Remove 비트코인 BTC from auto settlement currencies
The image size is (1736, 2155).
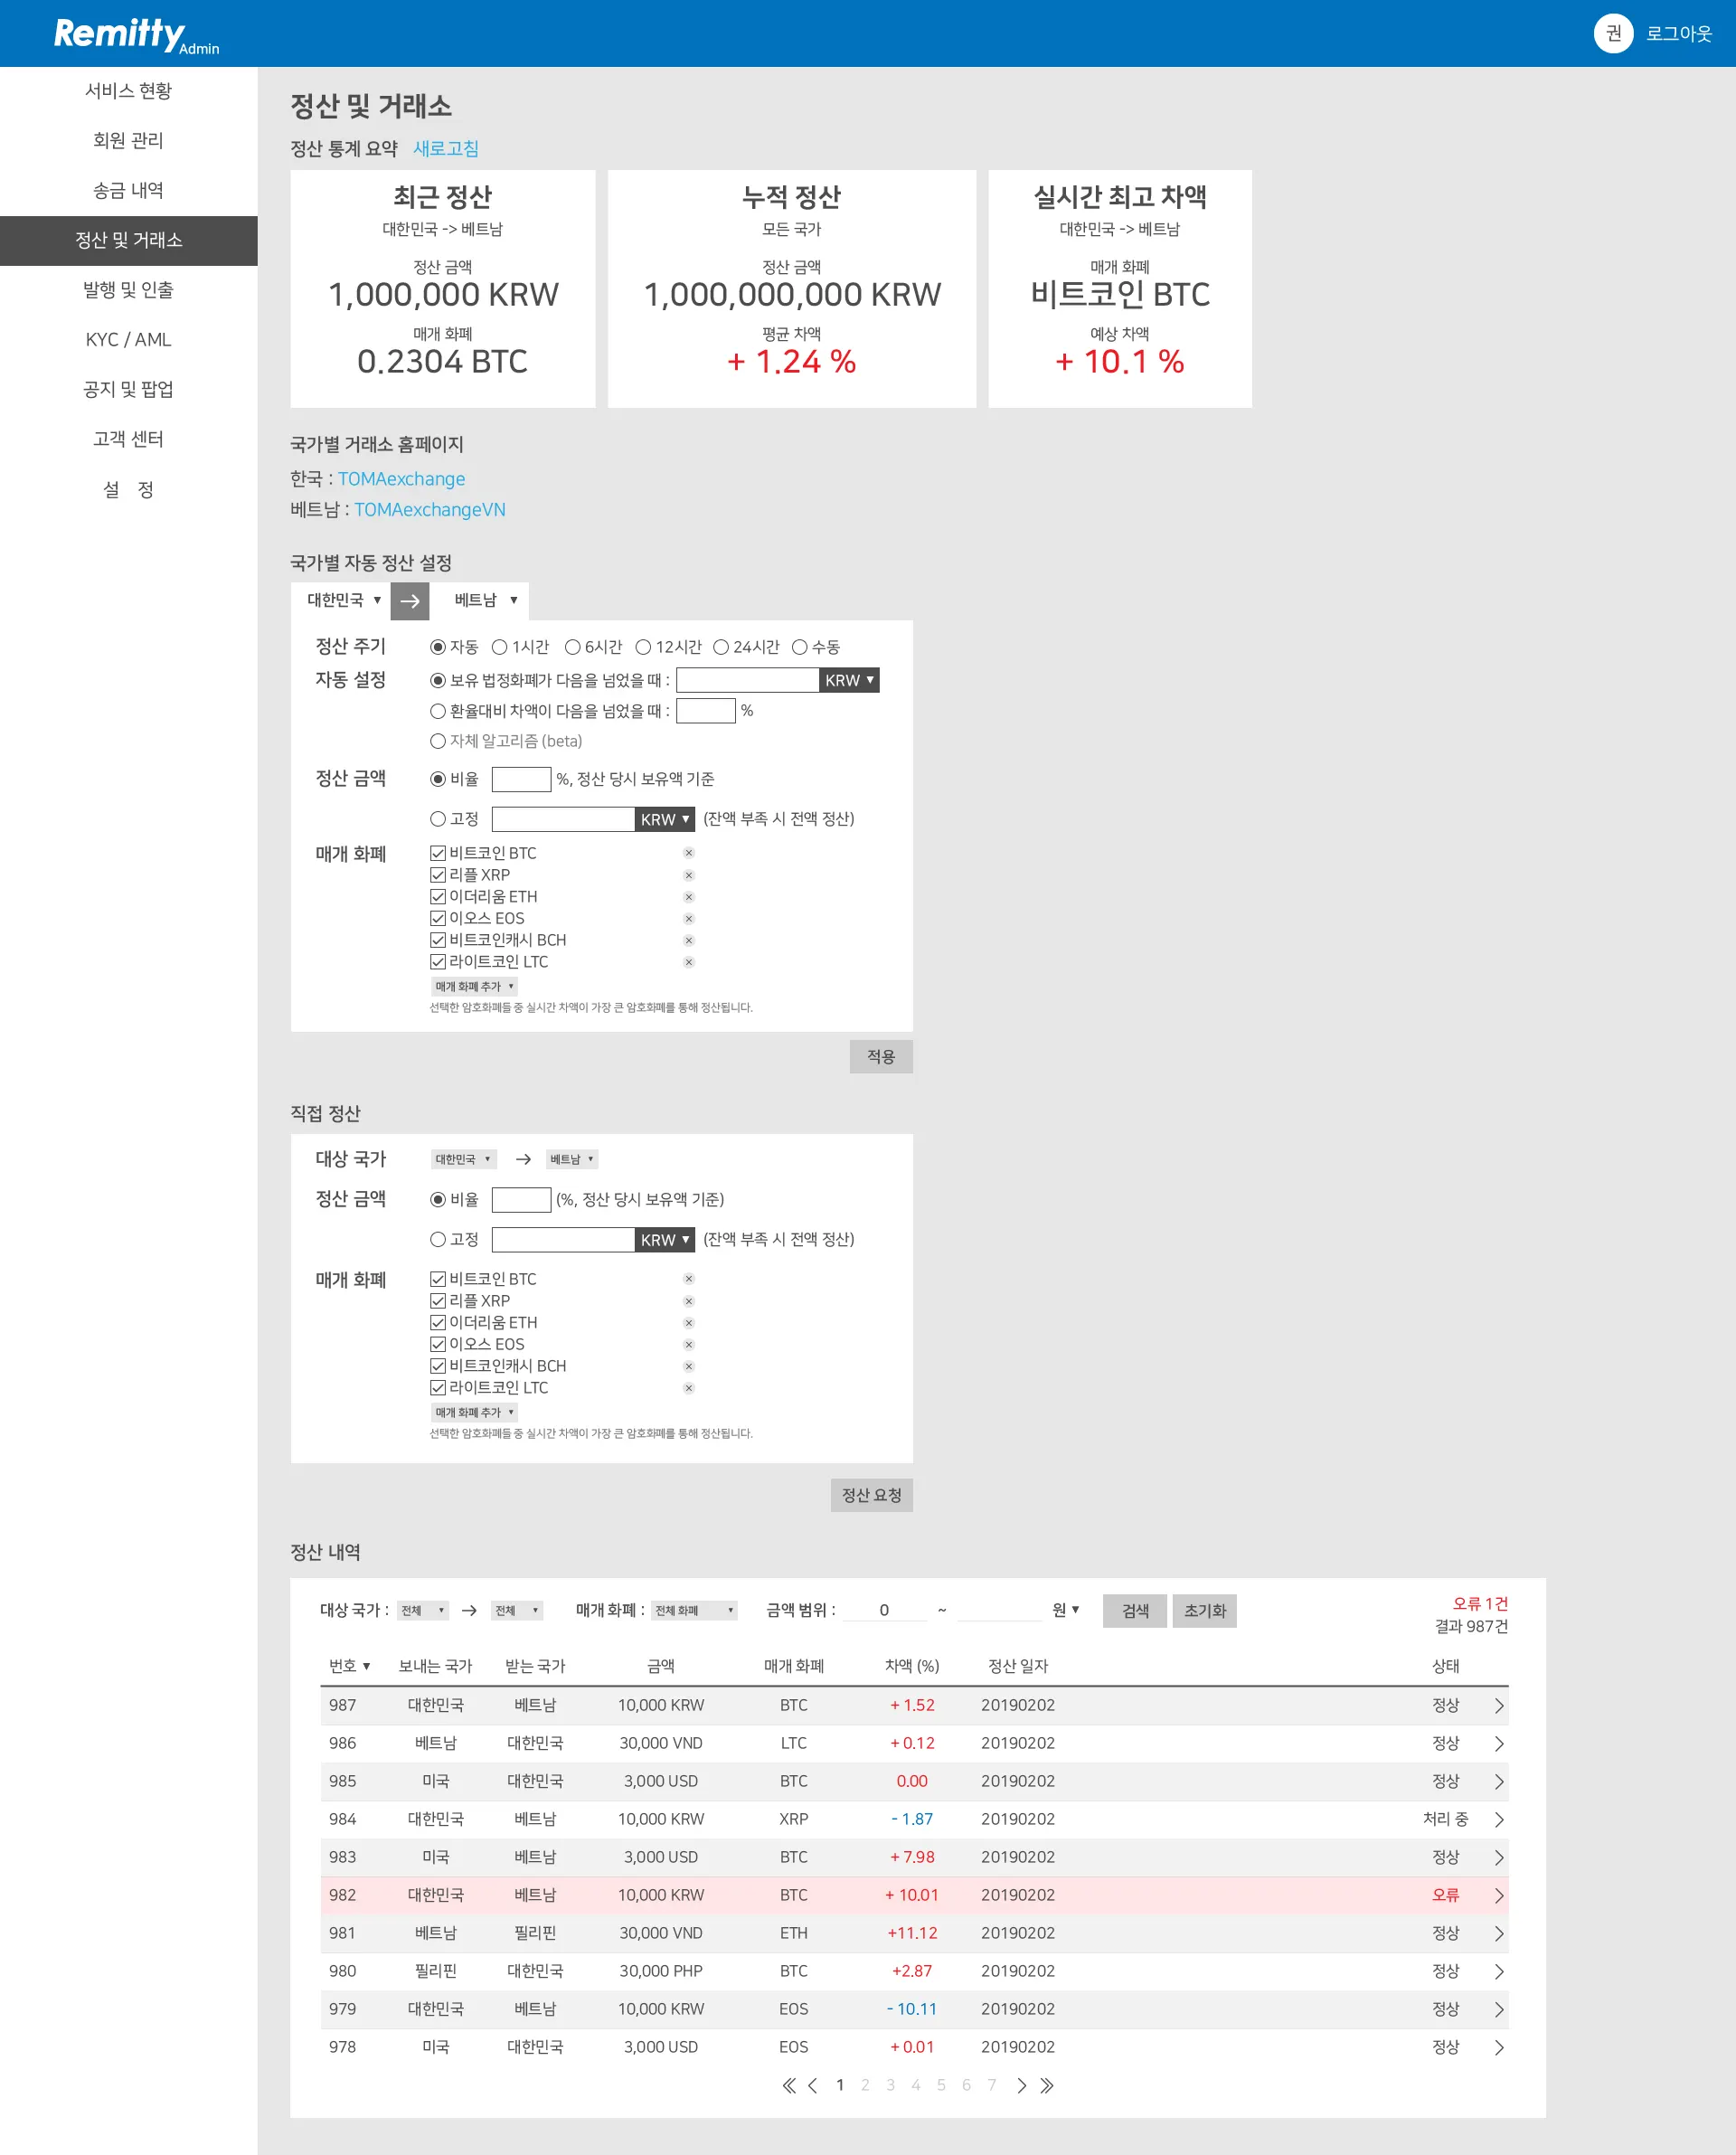(x=688, y=853)
